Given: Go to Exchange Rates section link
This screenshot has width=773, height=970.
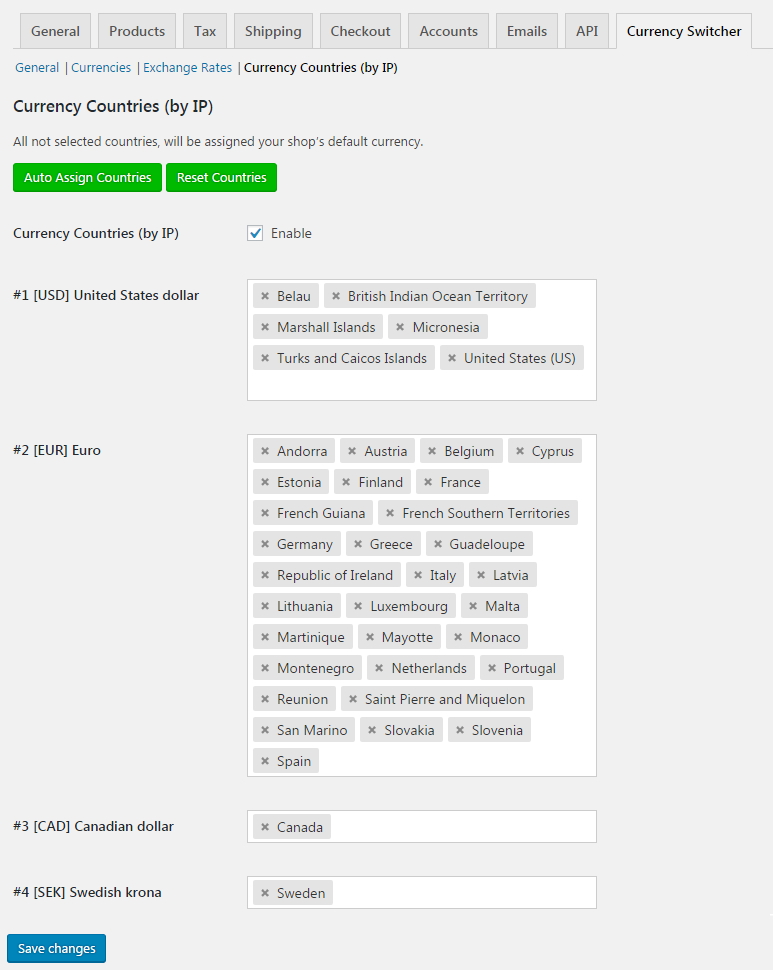Looking at the screenshot, I should point(187,67).
